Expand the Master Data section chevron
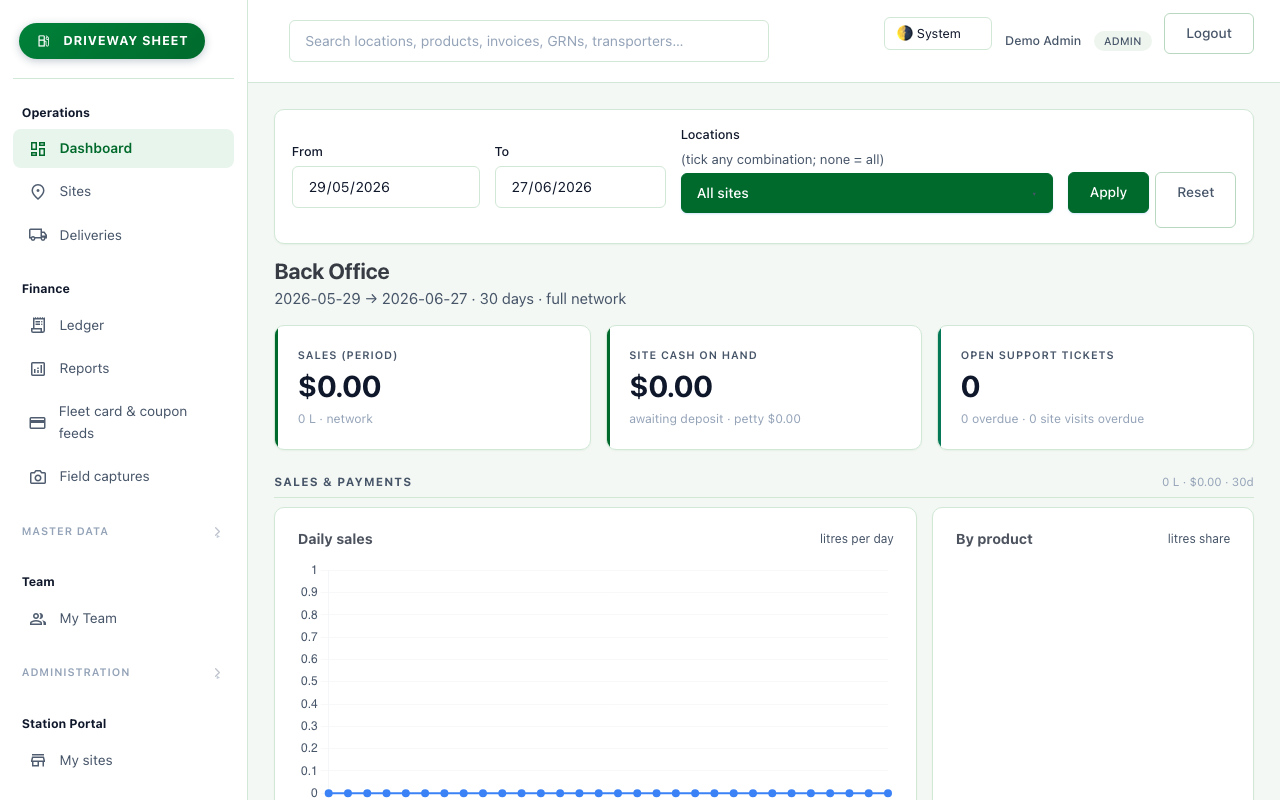 (217, 532)
